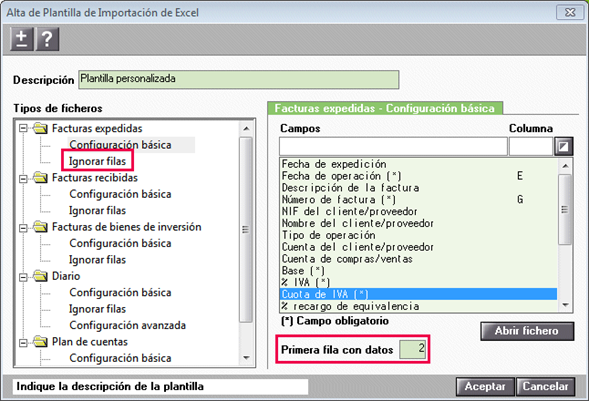Screen dimensions: 589x401
Task: Select 'NIF del cliente/proveedor' row
Action: point(418,211)
